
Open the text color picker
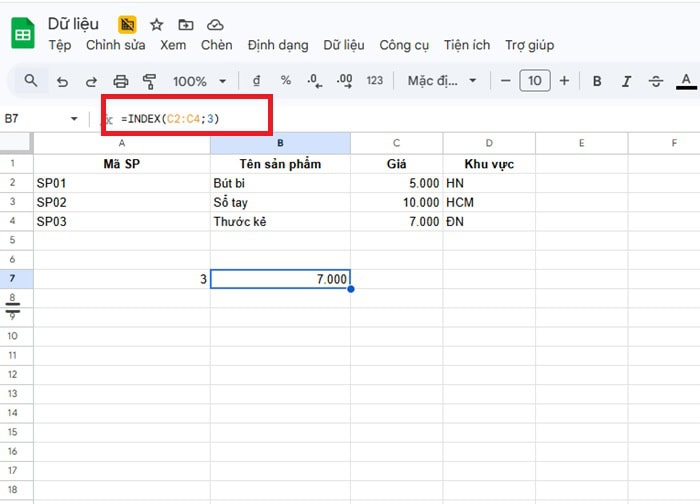[x=686, y=81]
